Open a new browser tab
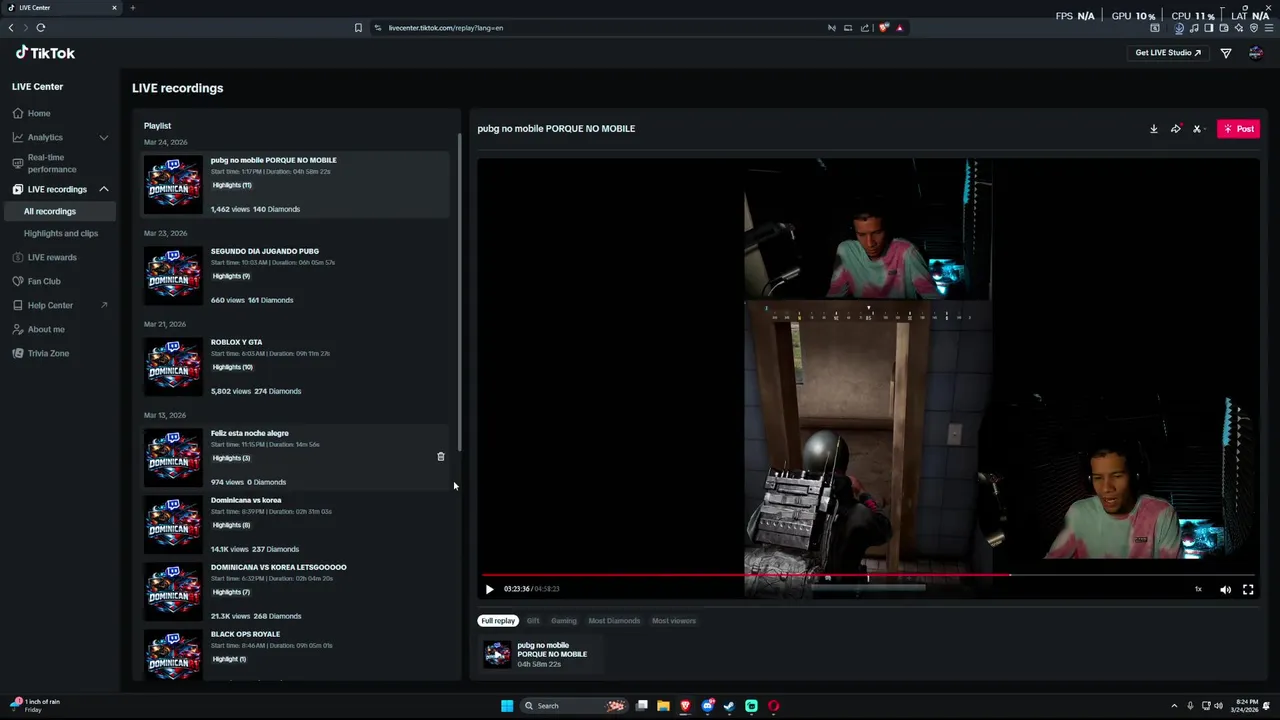The image size is (1280, 720). (x=132, y=8)
